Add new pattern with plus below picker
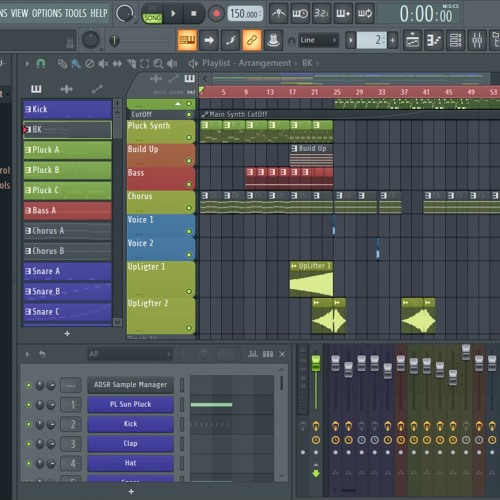This screenshot has width=500, height=500. point(67,333)
